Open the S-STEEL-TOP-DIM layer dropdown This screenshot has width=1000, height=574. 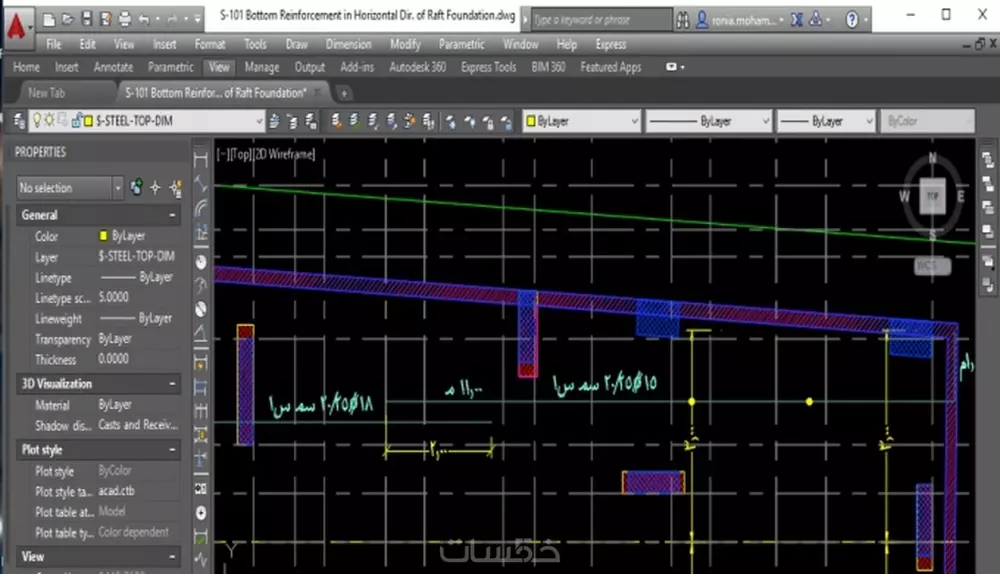[258, 121]
